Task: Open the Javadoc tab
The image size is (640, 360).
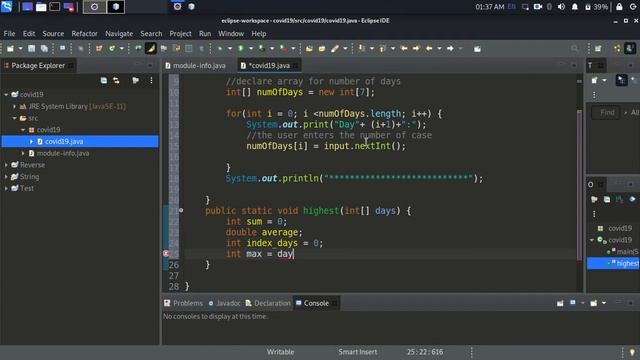Action: [224, 303]
